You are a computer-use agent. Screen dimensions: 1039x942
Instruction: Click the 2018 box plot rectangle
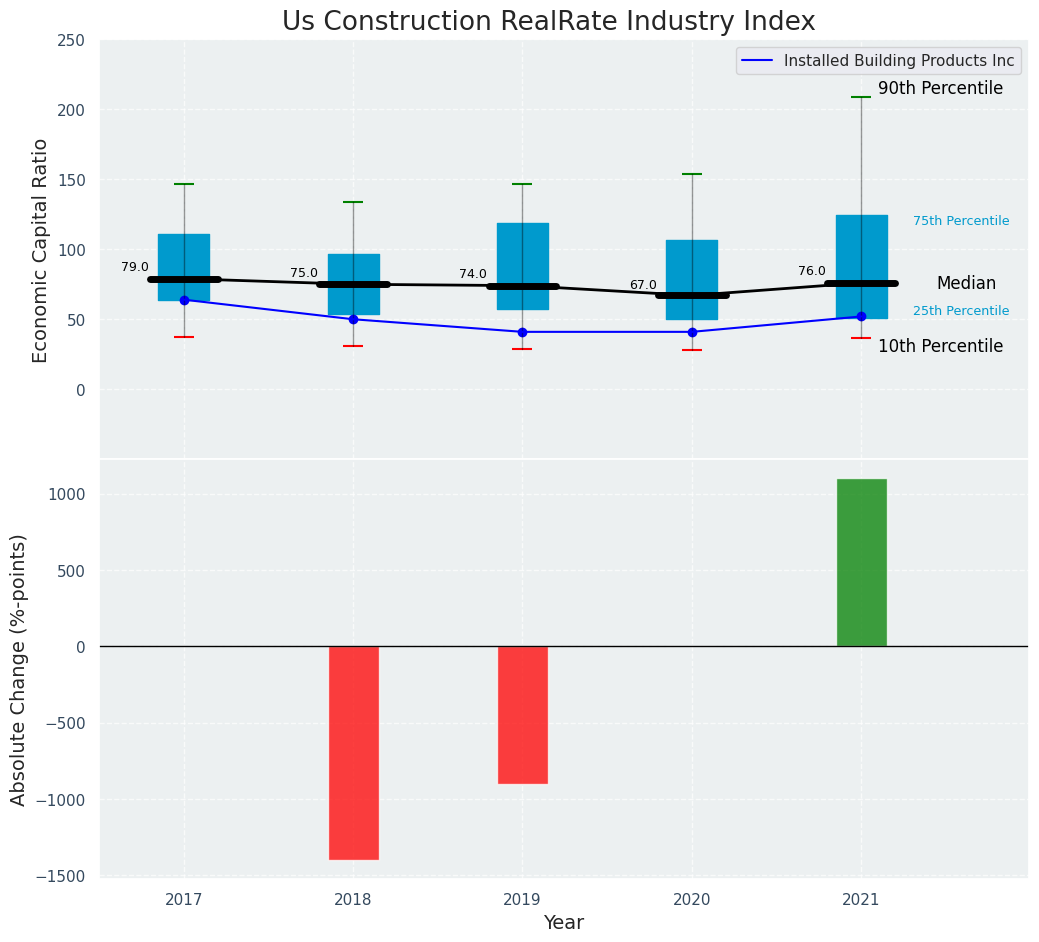[353, 270]
